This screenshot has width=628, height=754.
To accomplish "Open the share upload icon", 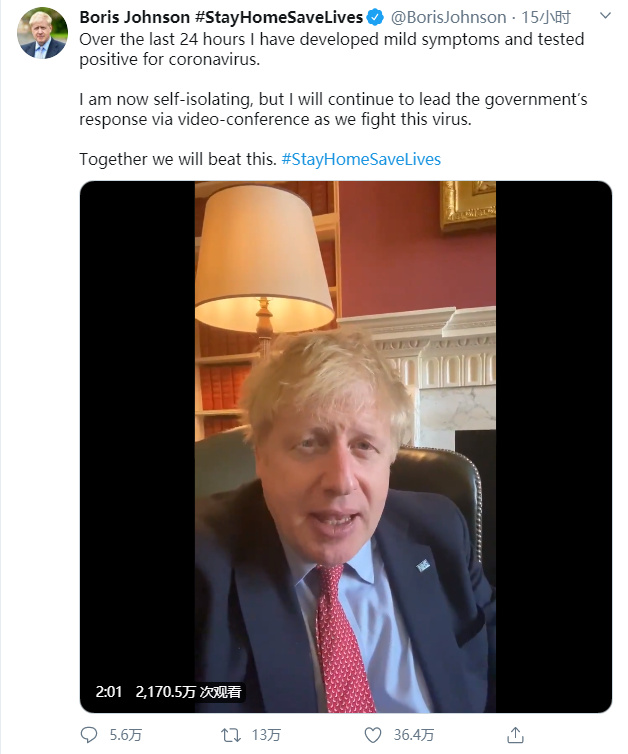I will 515,734.
